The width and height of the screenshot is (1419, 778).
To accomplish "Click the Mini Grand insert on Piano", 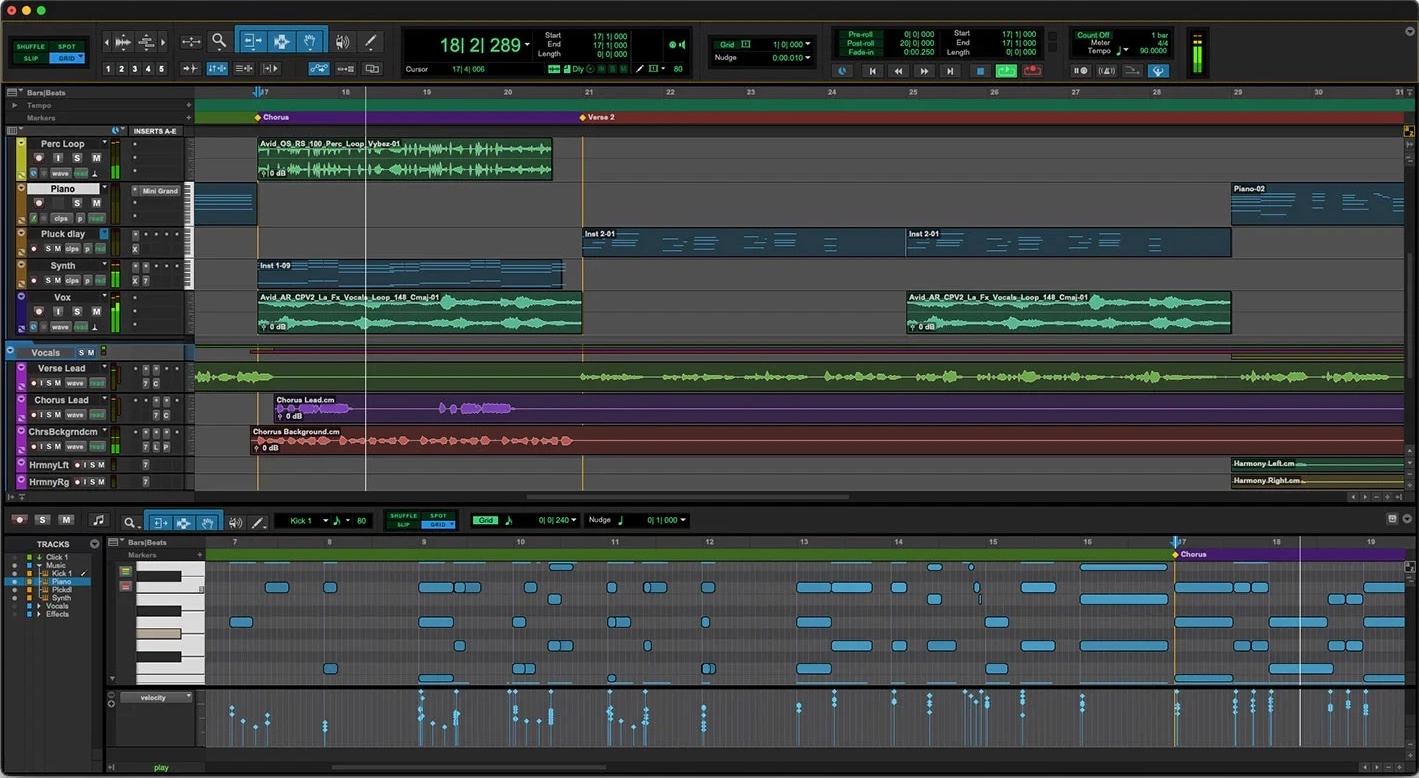I will [x=160, y=191].
